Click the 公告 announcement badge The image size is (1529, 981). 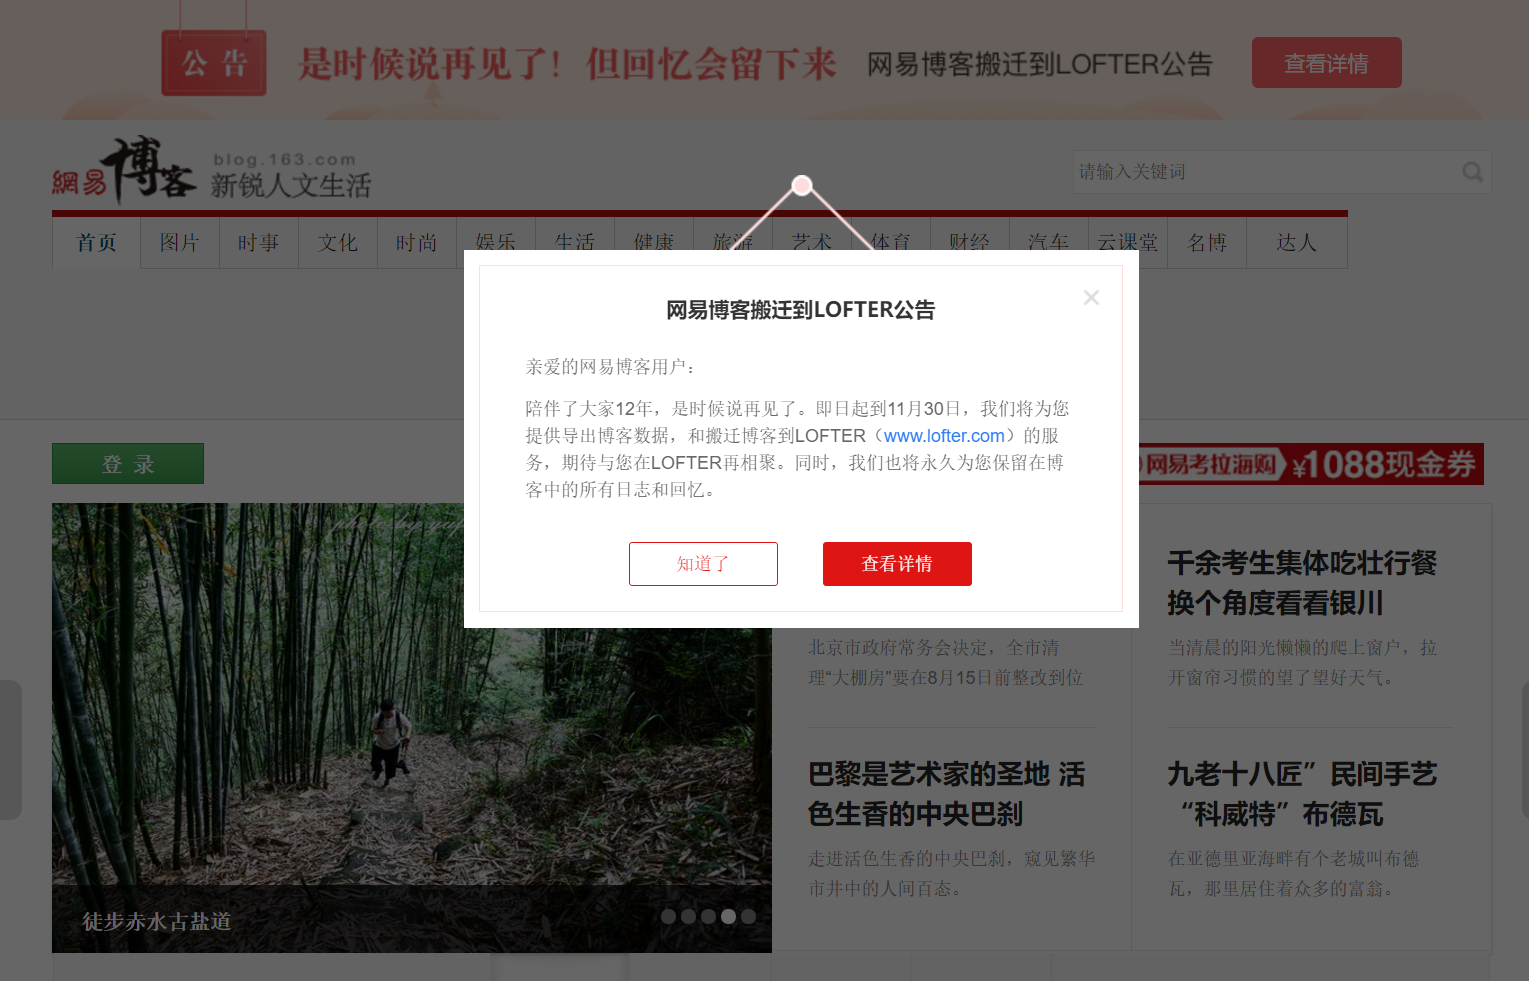214,63
